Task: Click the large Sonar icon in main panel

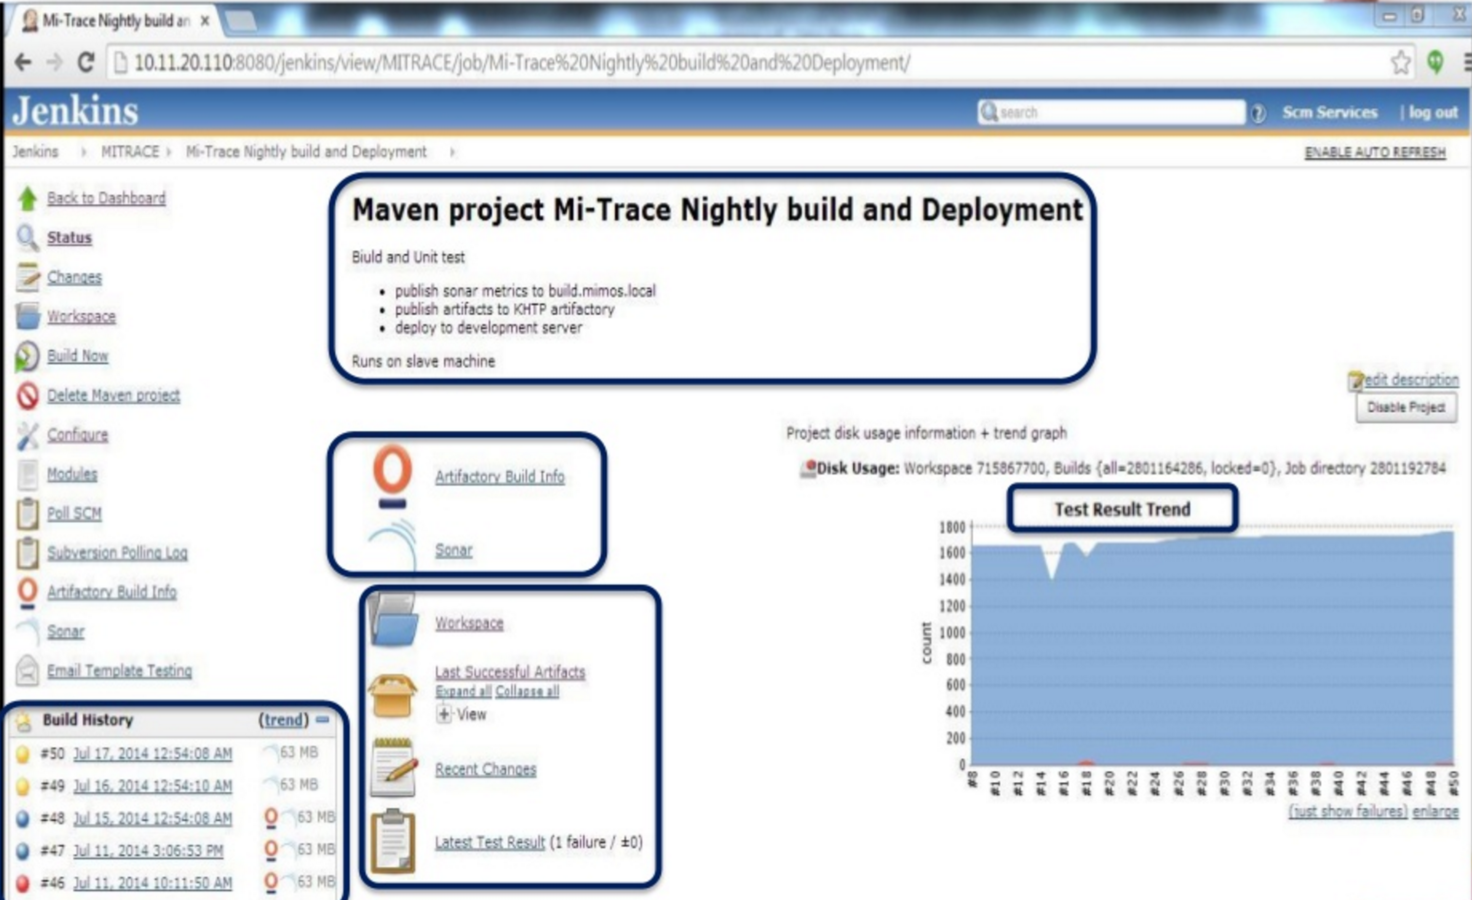Action: coord(392,545)
